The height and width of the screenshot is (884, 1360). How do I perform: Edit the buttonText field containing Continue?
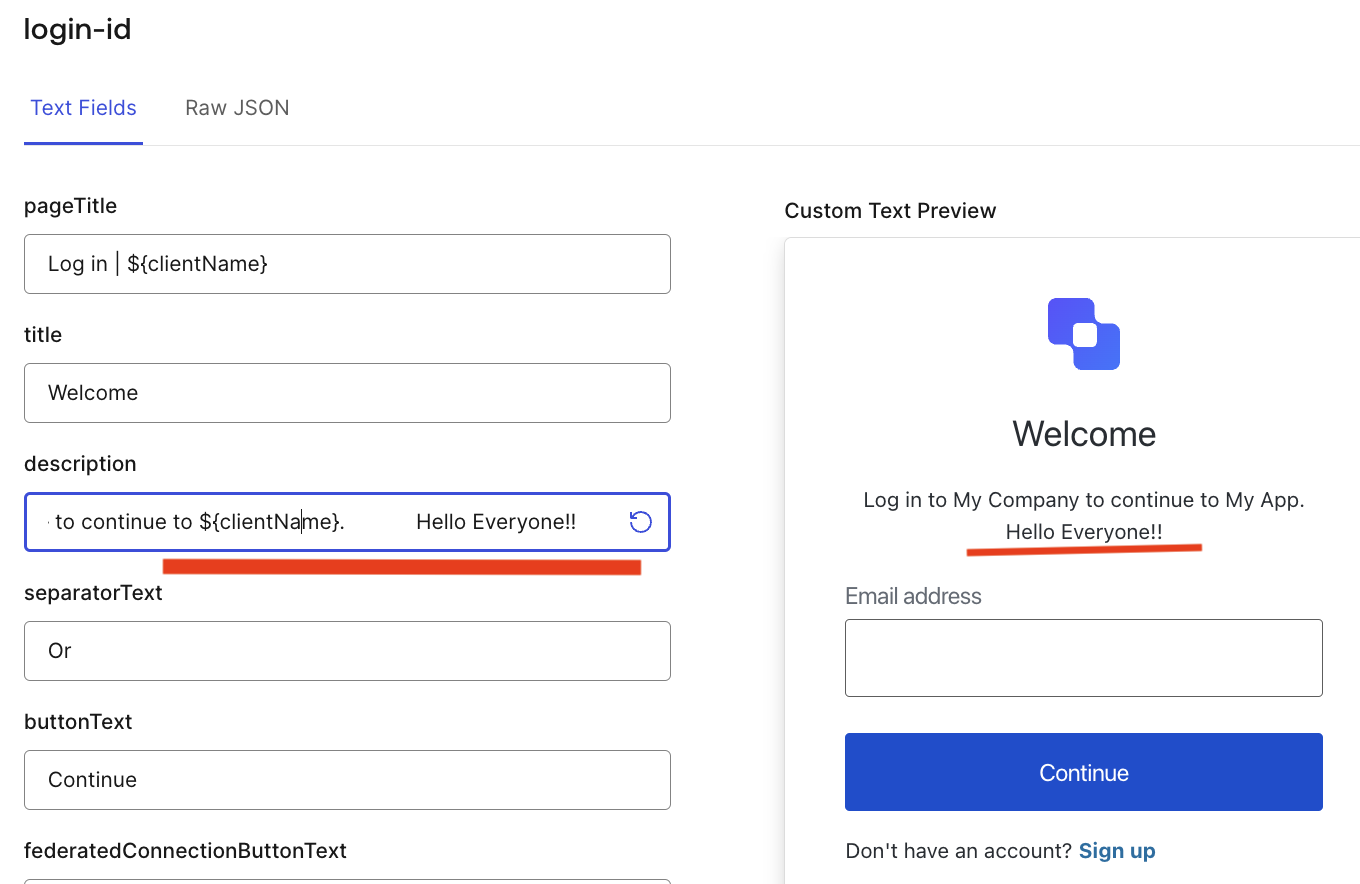point(347,780)
